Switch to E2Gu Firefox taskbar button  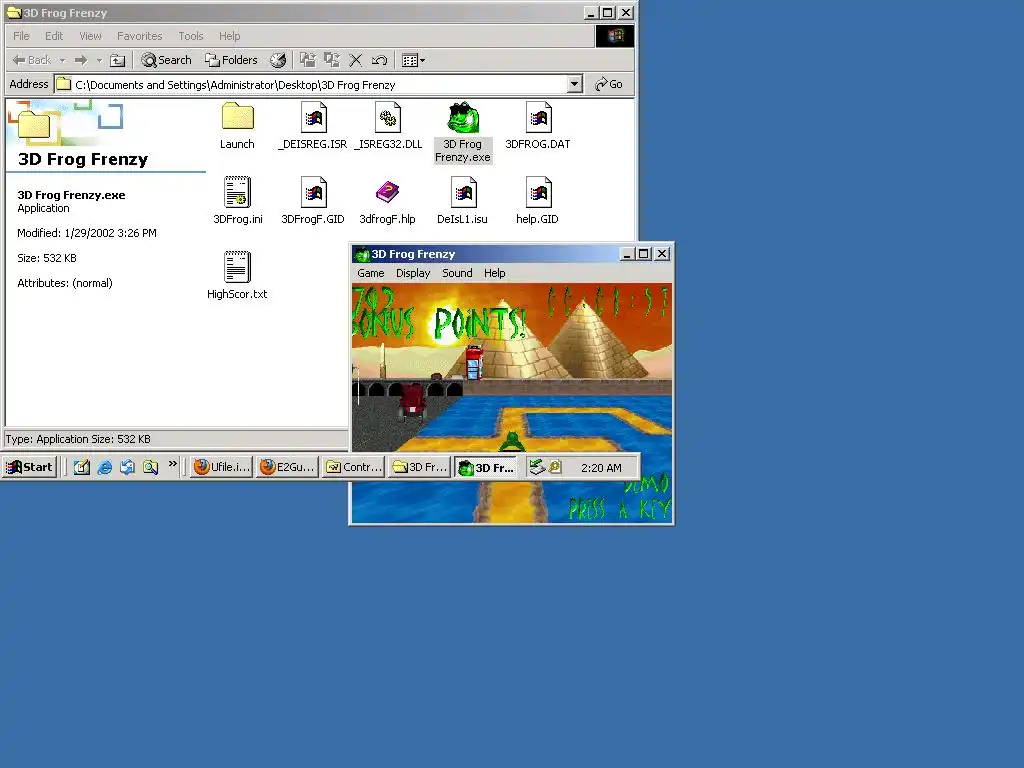287,467
